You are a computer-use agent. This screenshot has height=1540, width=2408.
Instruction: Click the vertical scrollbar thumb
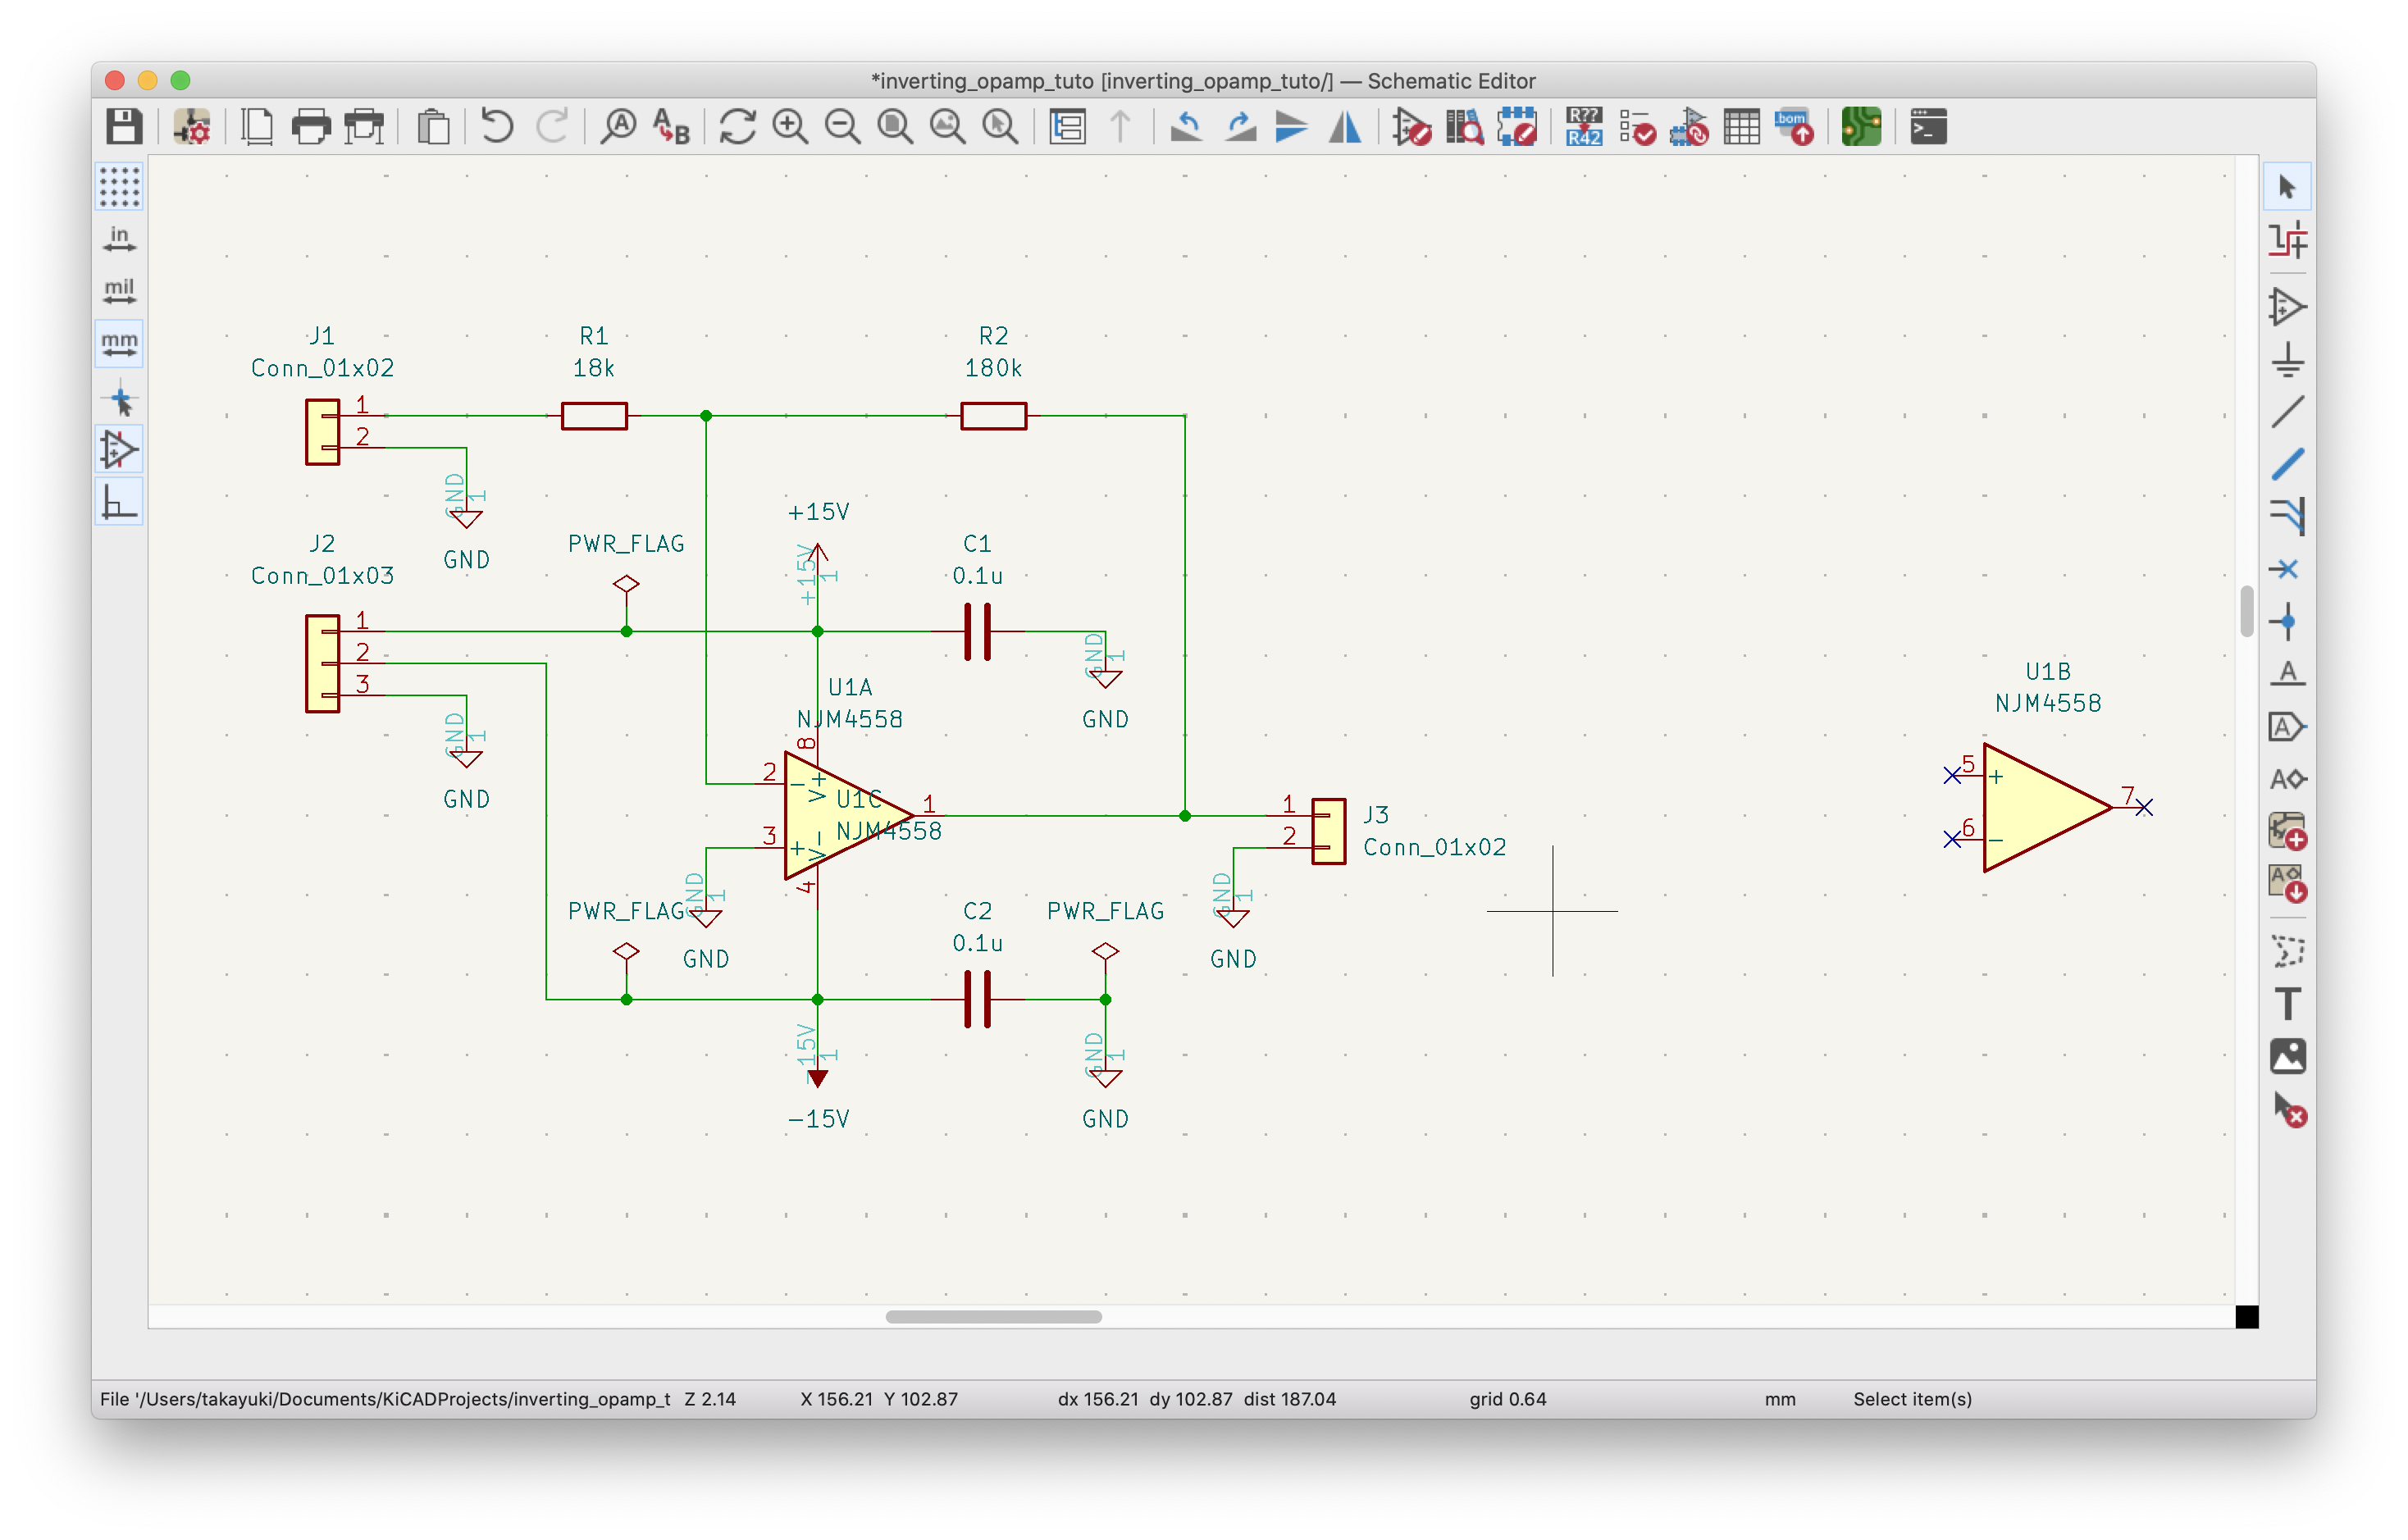pyautogui.click(x=2246, y=611)
